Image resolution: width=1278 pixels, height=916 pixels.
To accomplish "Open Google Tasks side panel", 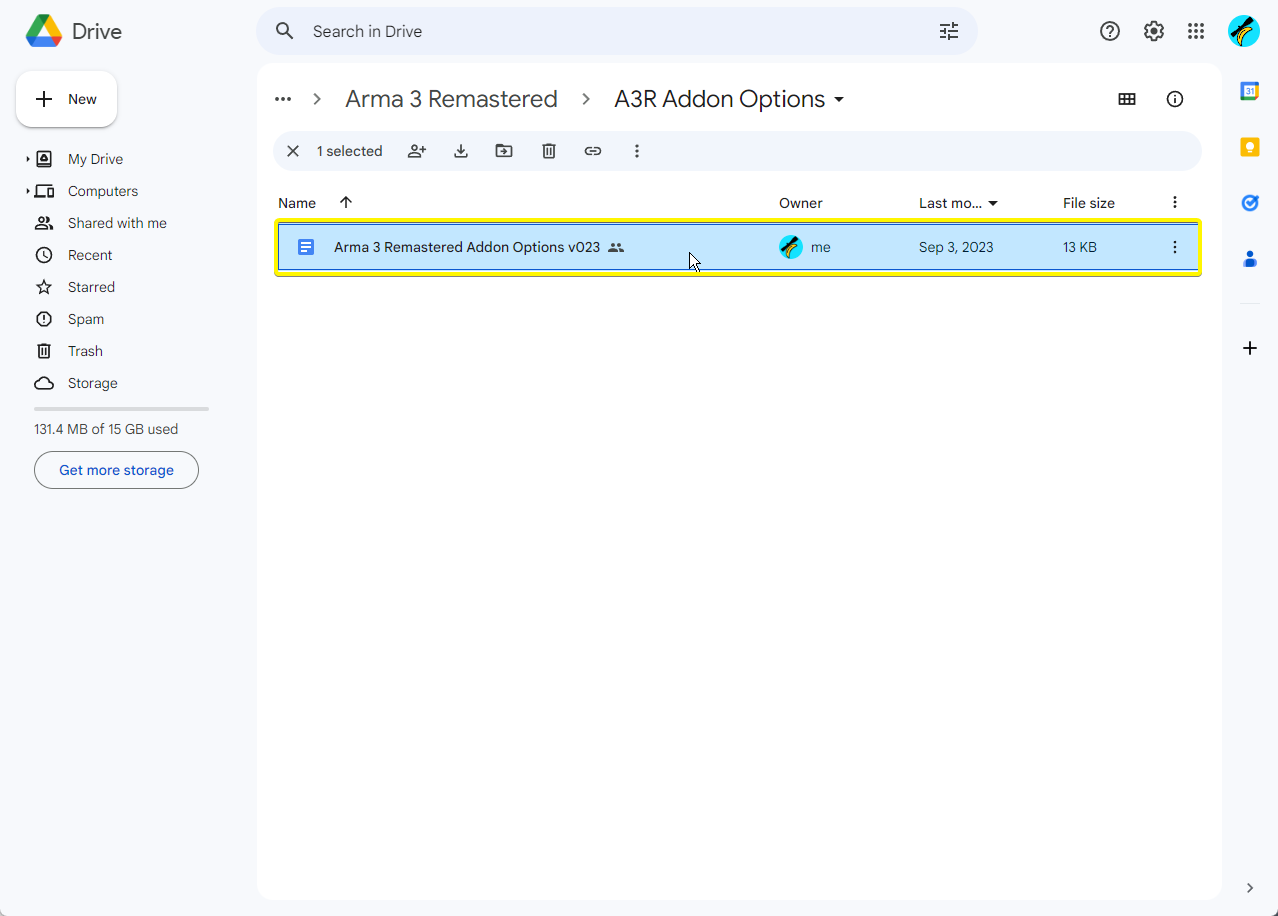I will [1250, 203].
